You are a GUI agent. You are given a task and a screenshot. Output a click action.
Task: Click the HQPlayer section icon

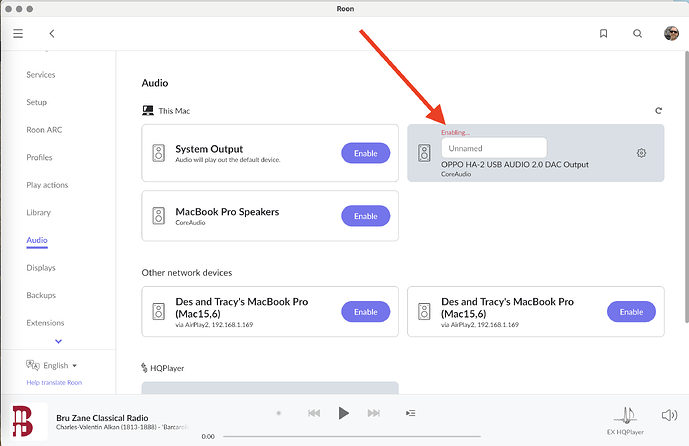[x=144, y=368]
